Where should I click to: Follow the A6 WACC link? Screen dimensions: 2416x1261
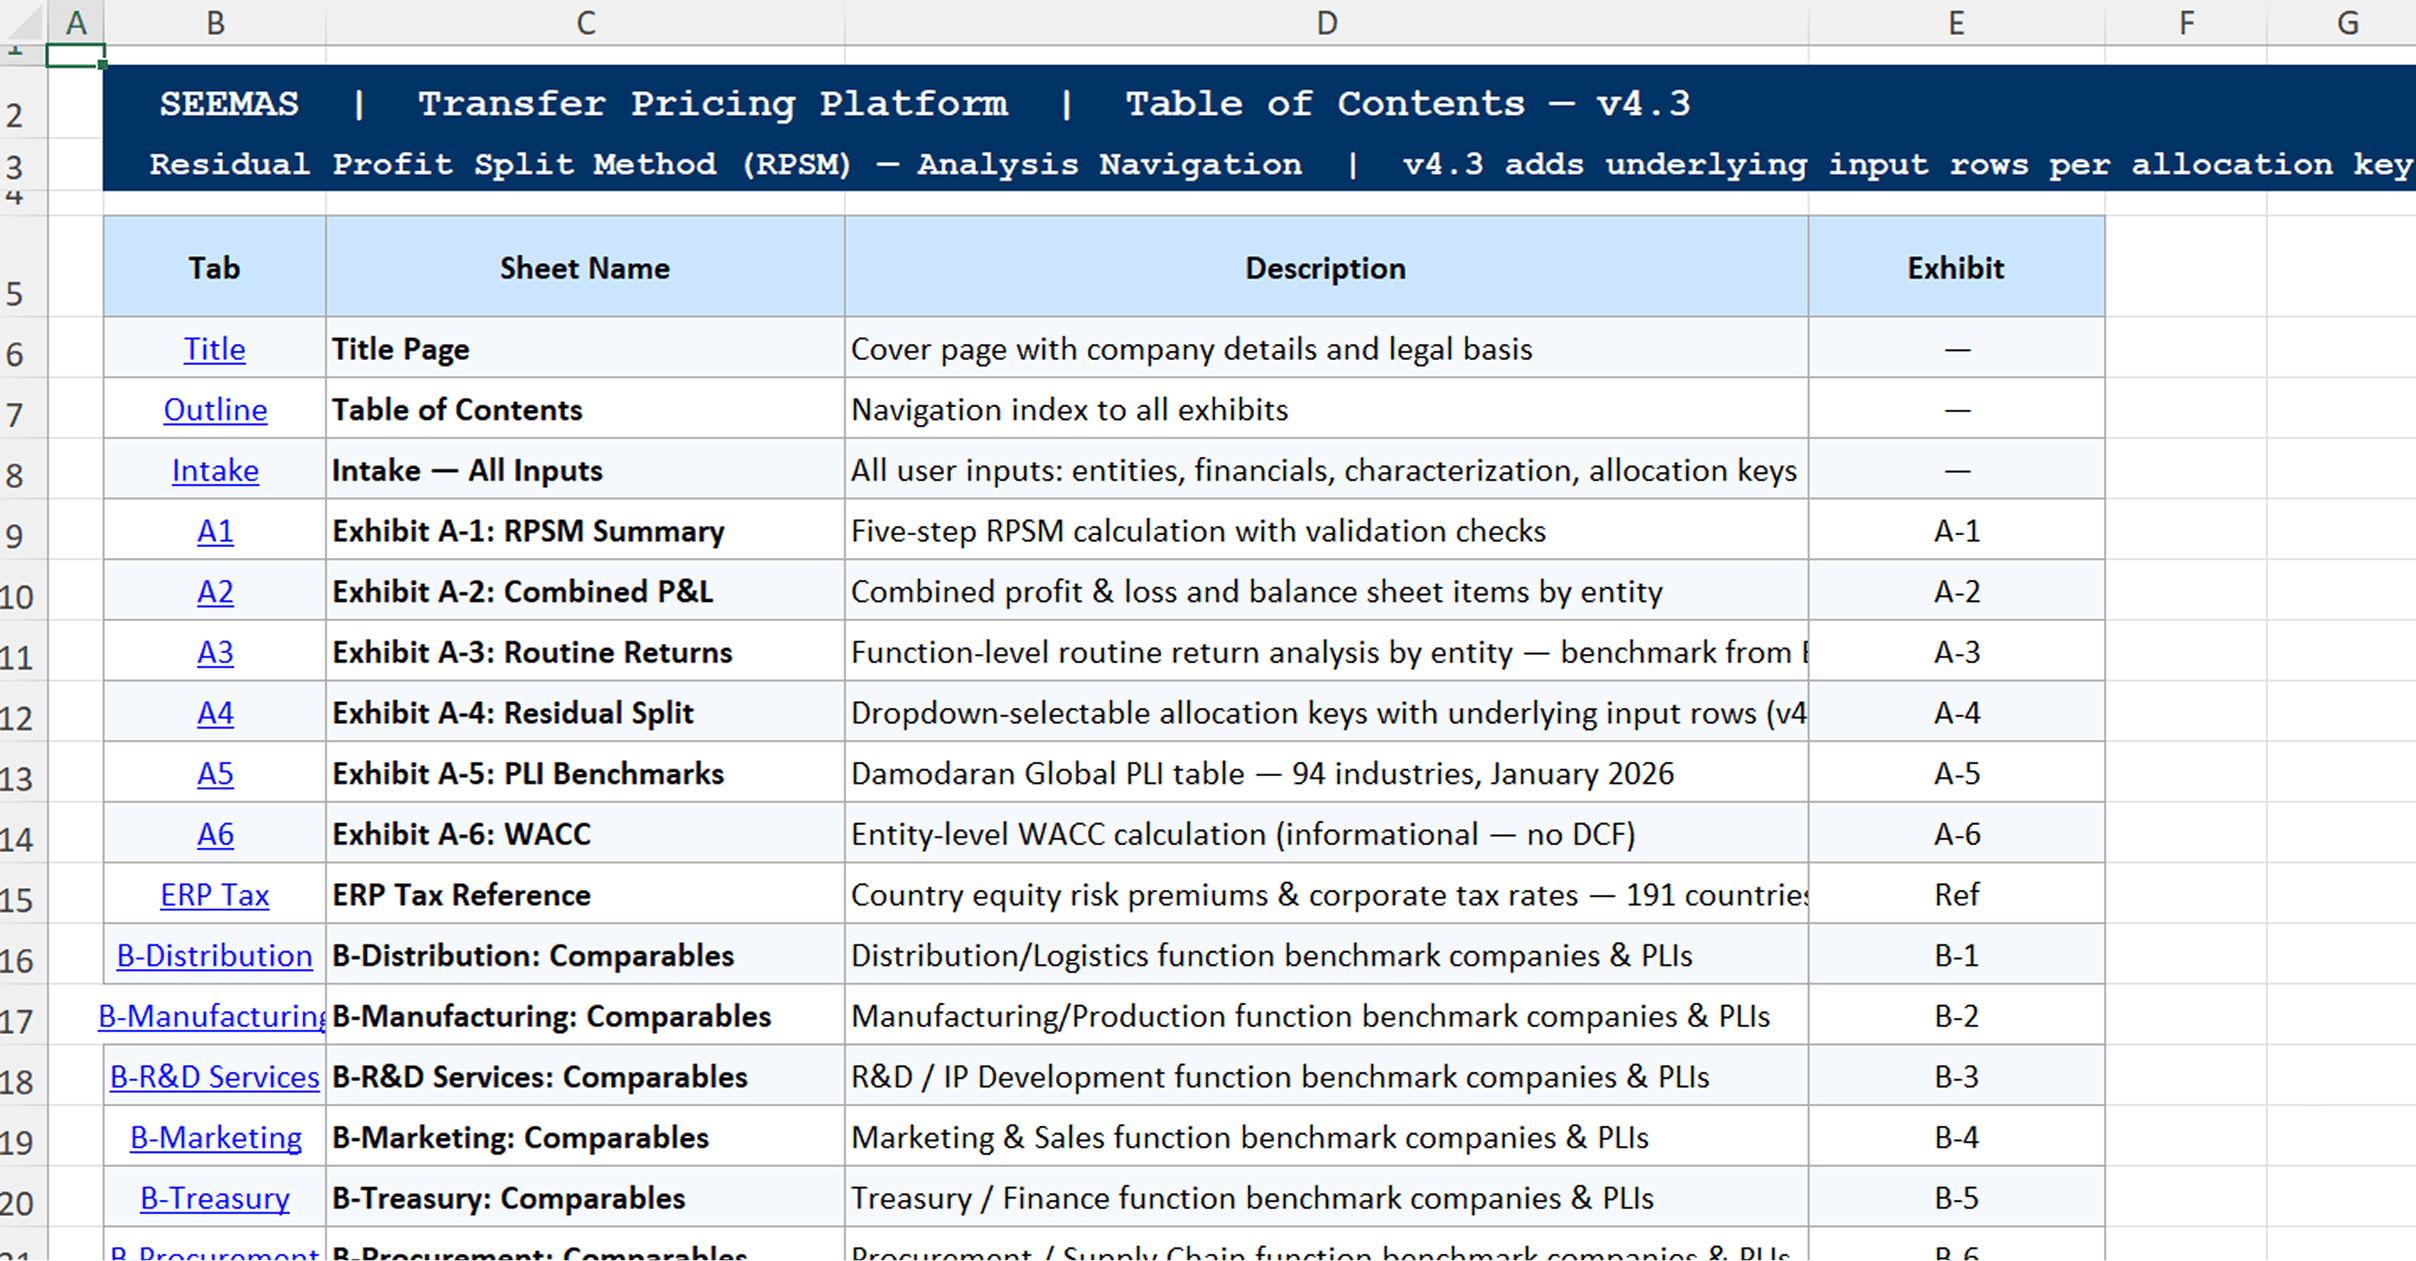215,834
